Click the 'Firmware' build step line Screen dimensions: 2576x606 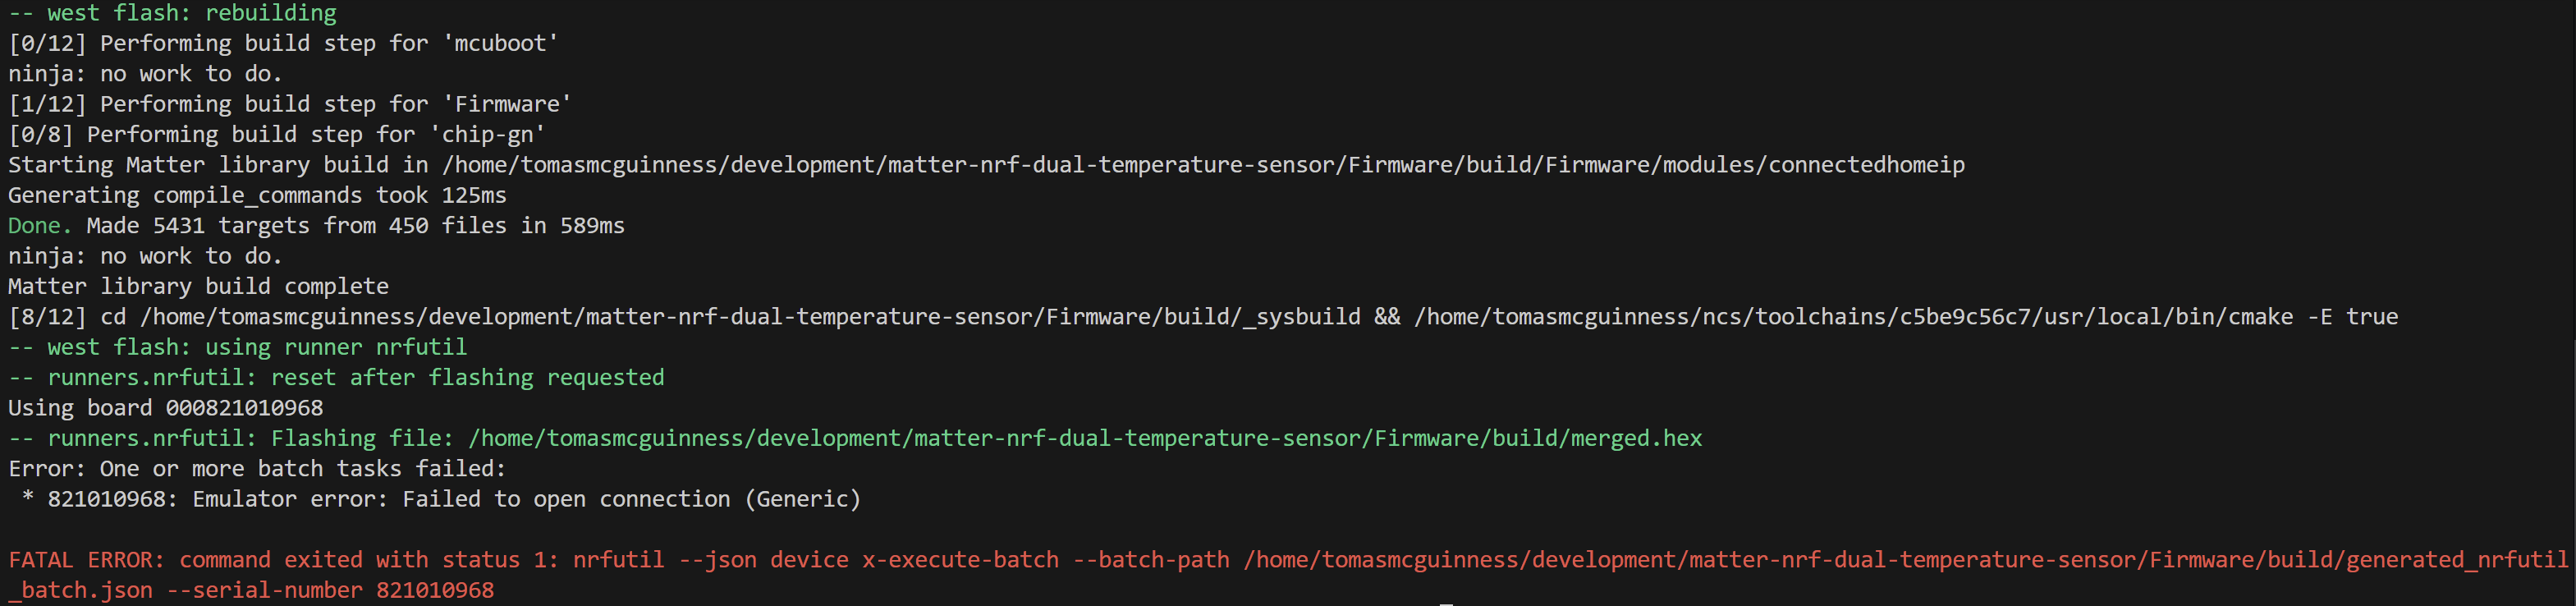[x=290, y=104]
